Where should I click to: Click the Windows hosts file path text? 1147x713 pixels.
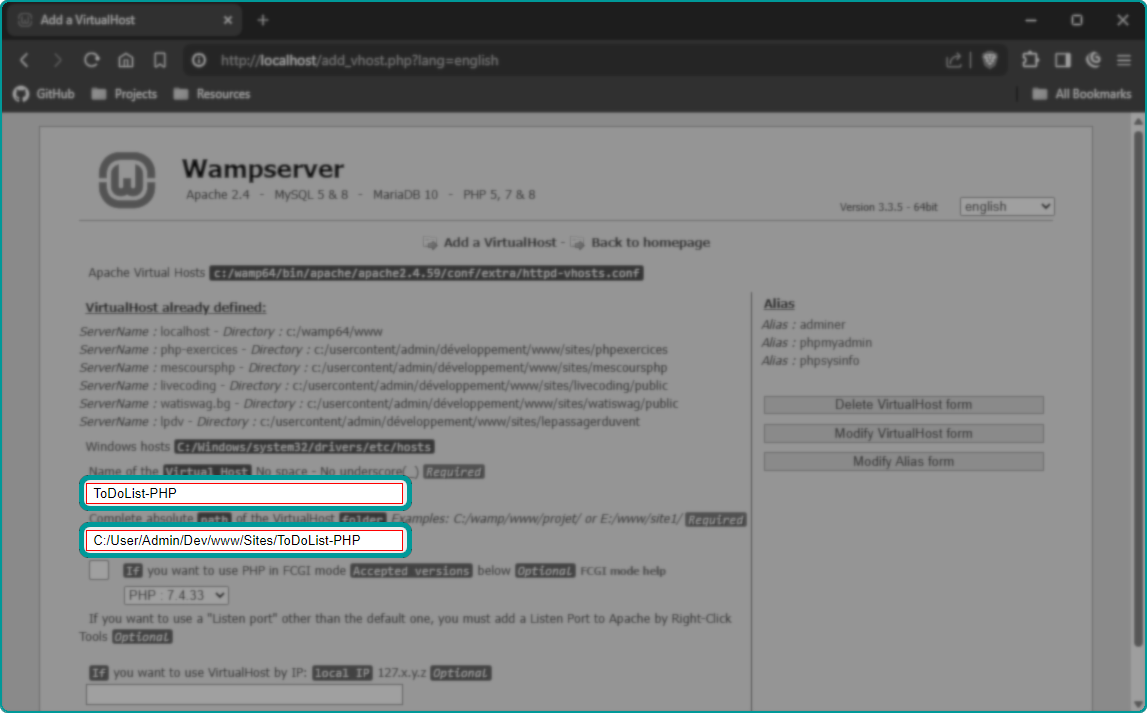tap(304, 447)
